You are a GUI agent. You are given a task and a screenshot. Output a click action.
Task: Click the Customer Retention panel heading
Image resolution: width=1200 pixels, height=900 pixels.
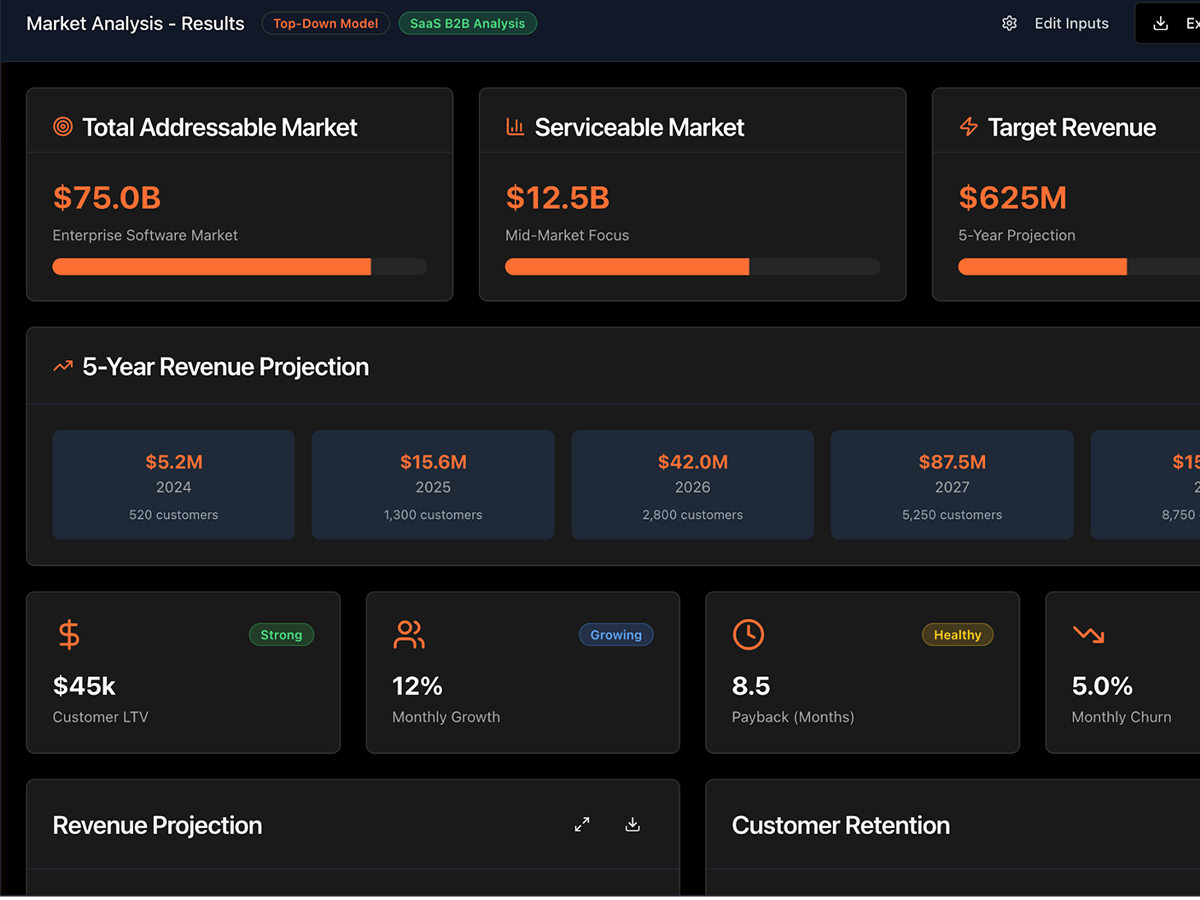(841, 825)
